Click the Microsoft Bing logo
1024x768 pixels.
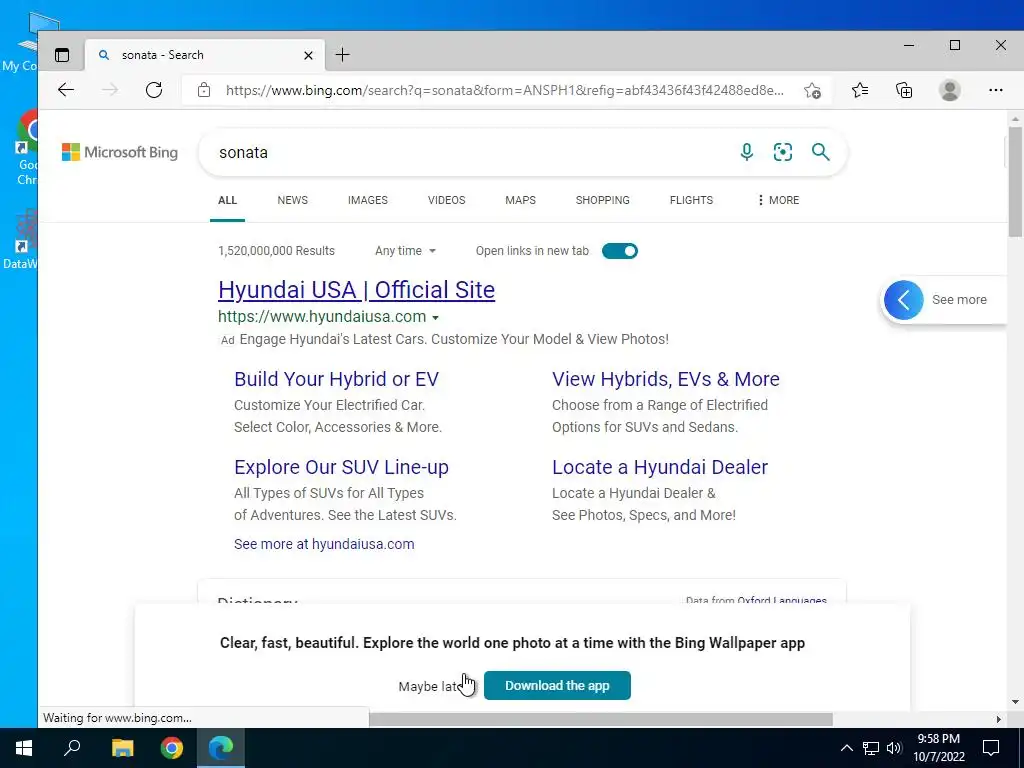[x=120, y=152]
